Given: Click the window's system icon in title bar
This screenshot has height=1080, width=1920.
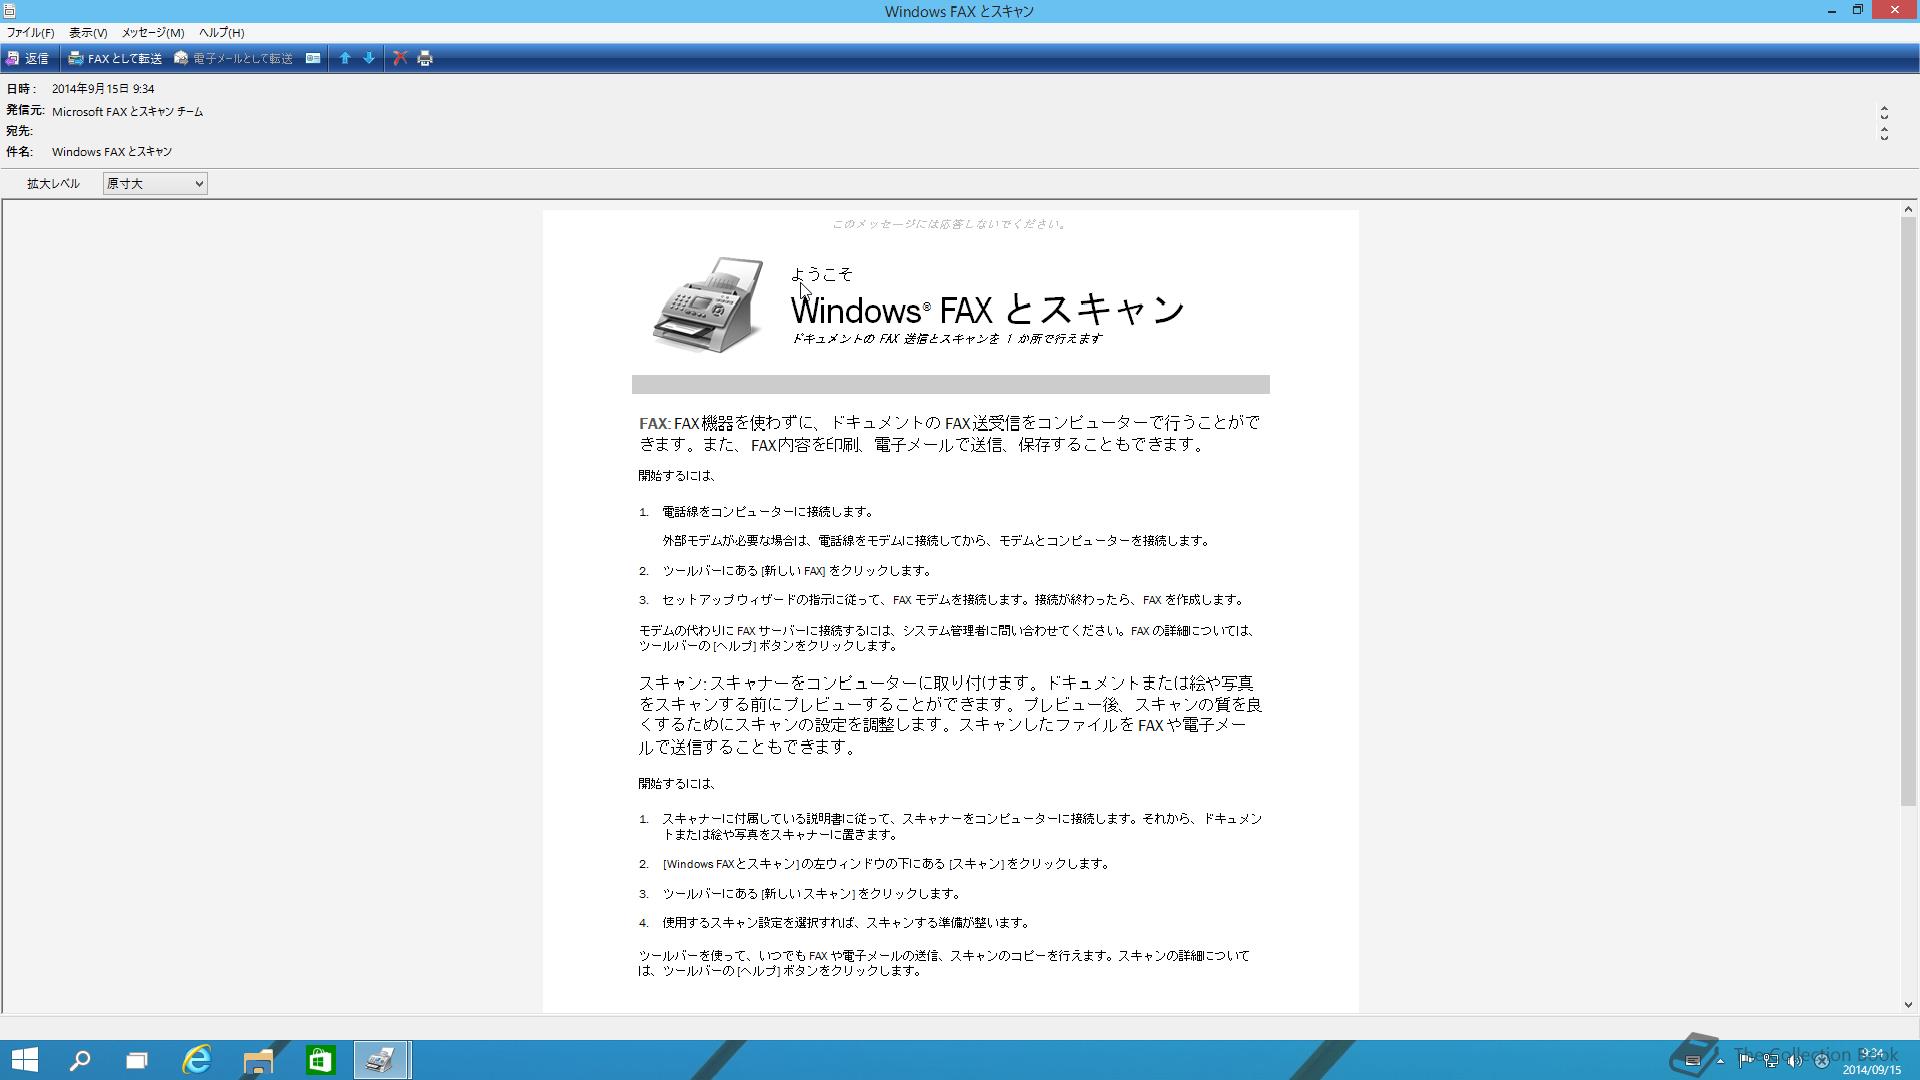Looking at the screenshot, I should tap(9, 11).
